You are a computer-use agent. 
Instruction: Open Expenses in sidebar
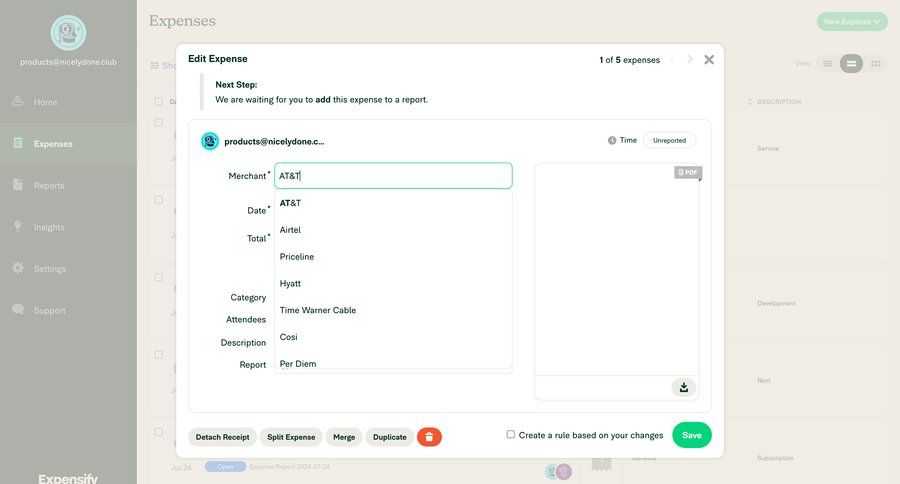(x=68, y=144)
